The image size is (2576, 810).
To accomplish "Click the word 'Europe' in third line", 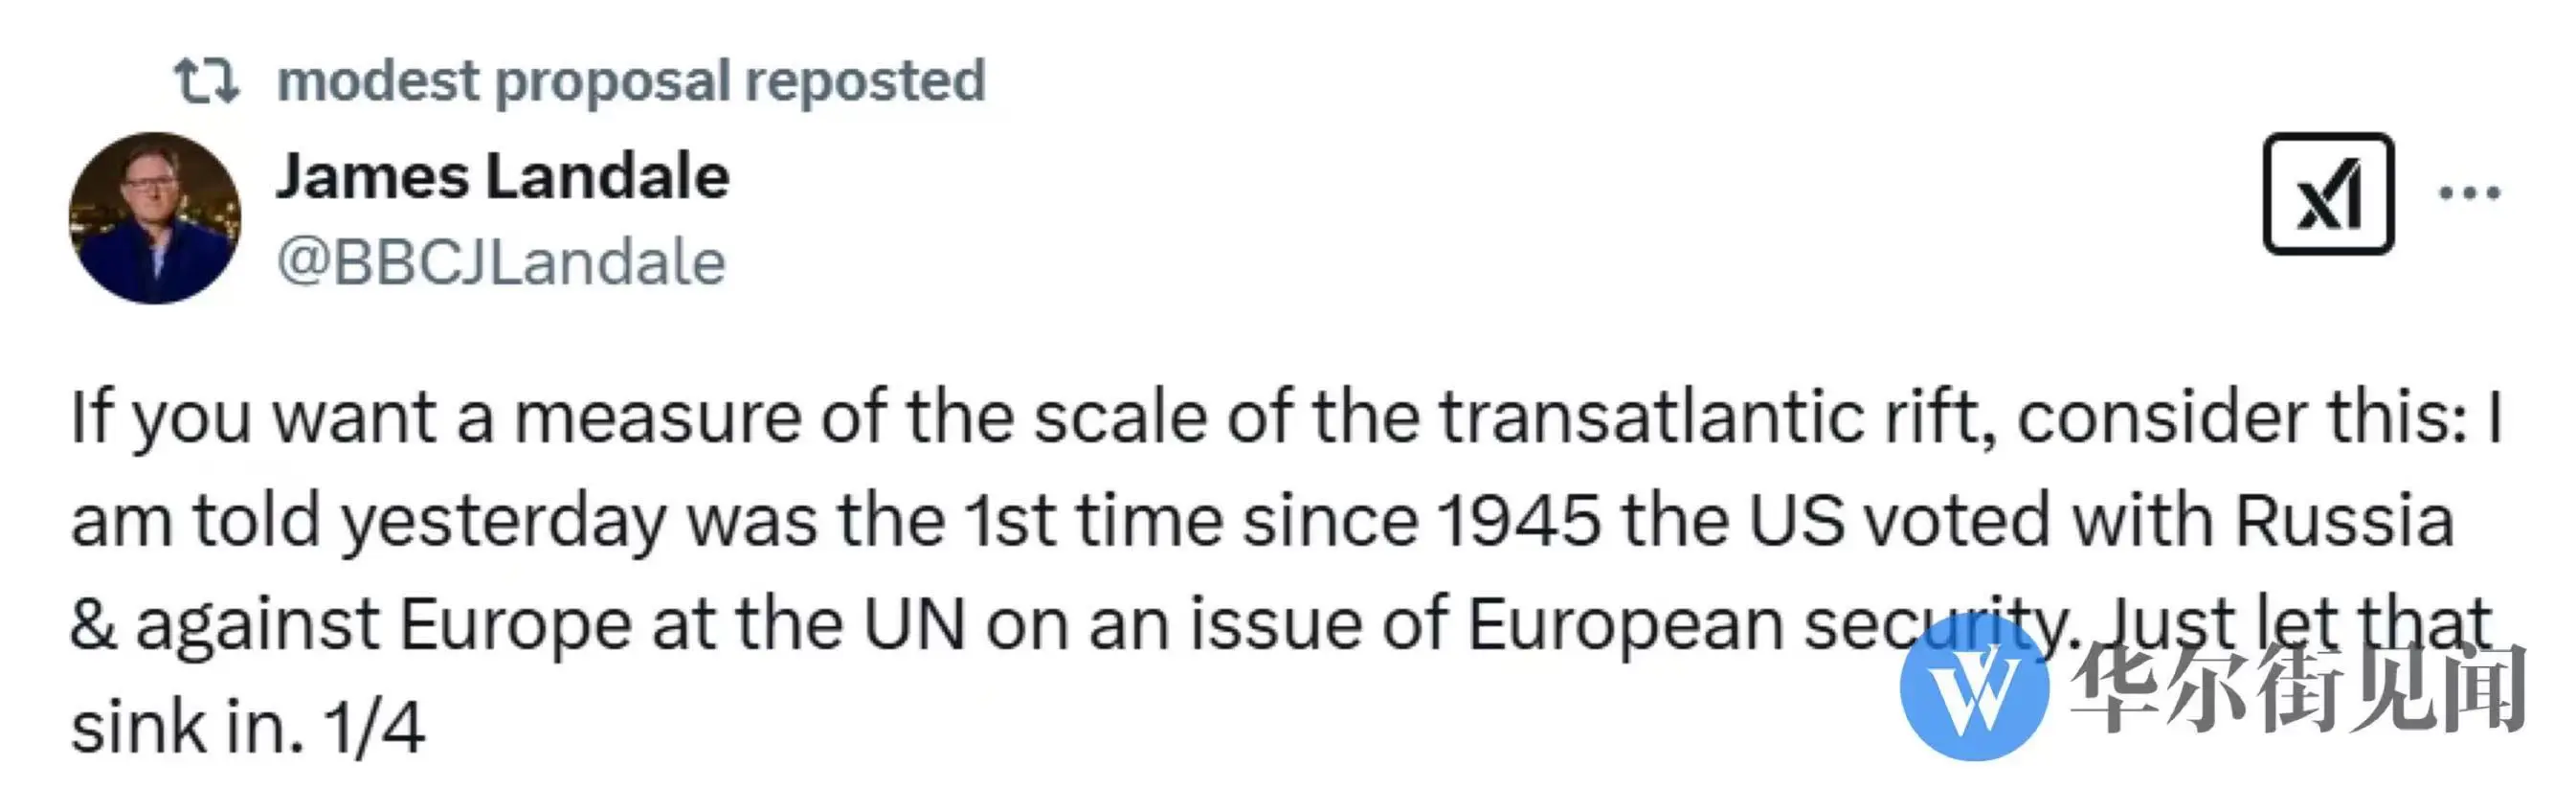I will tap(516, 626).
